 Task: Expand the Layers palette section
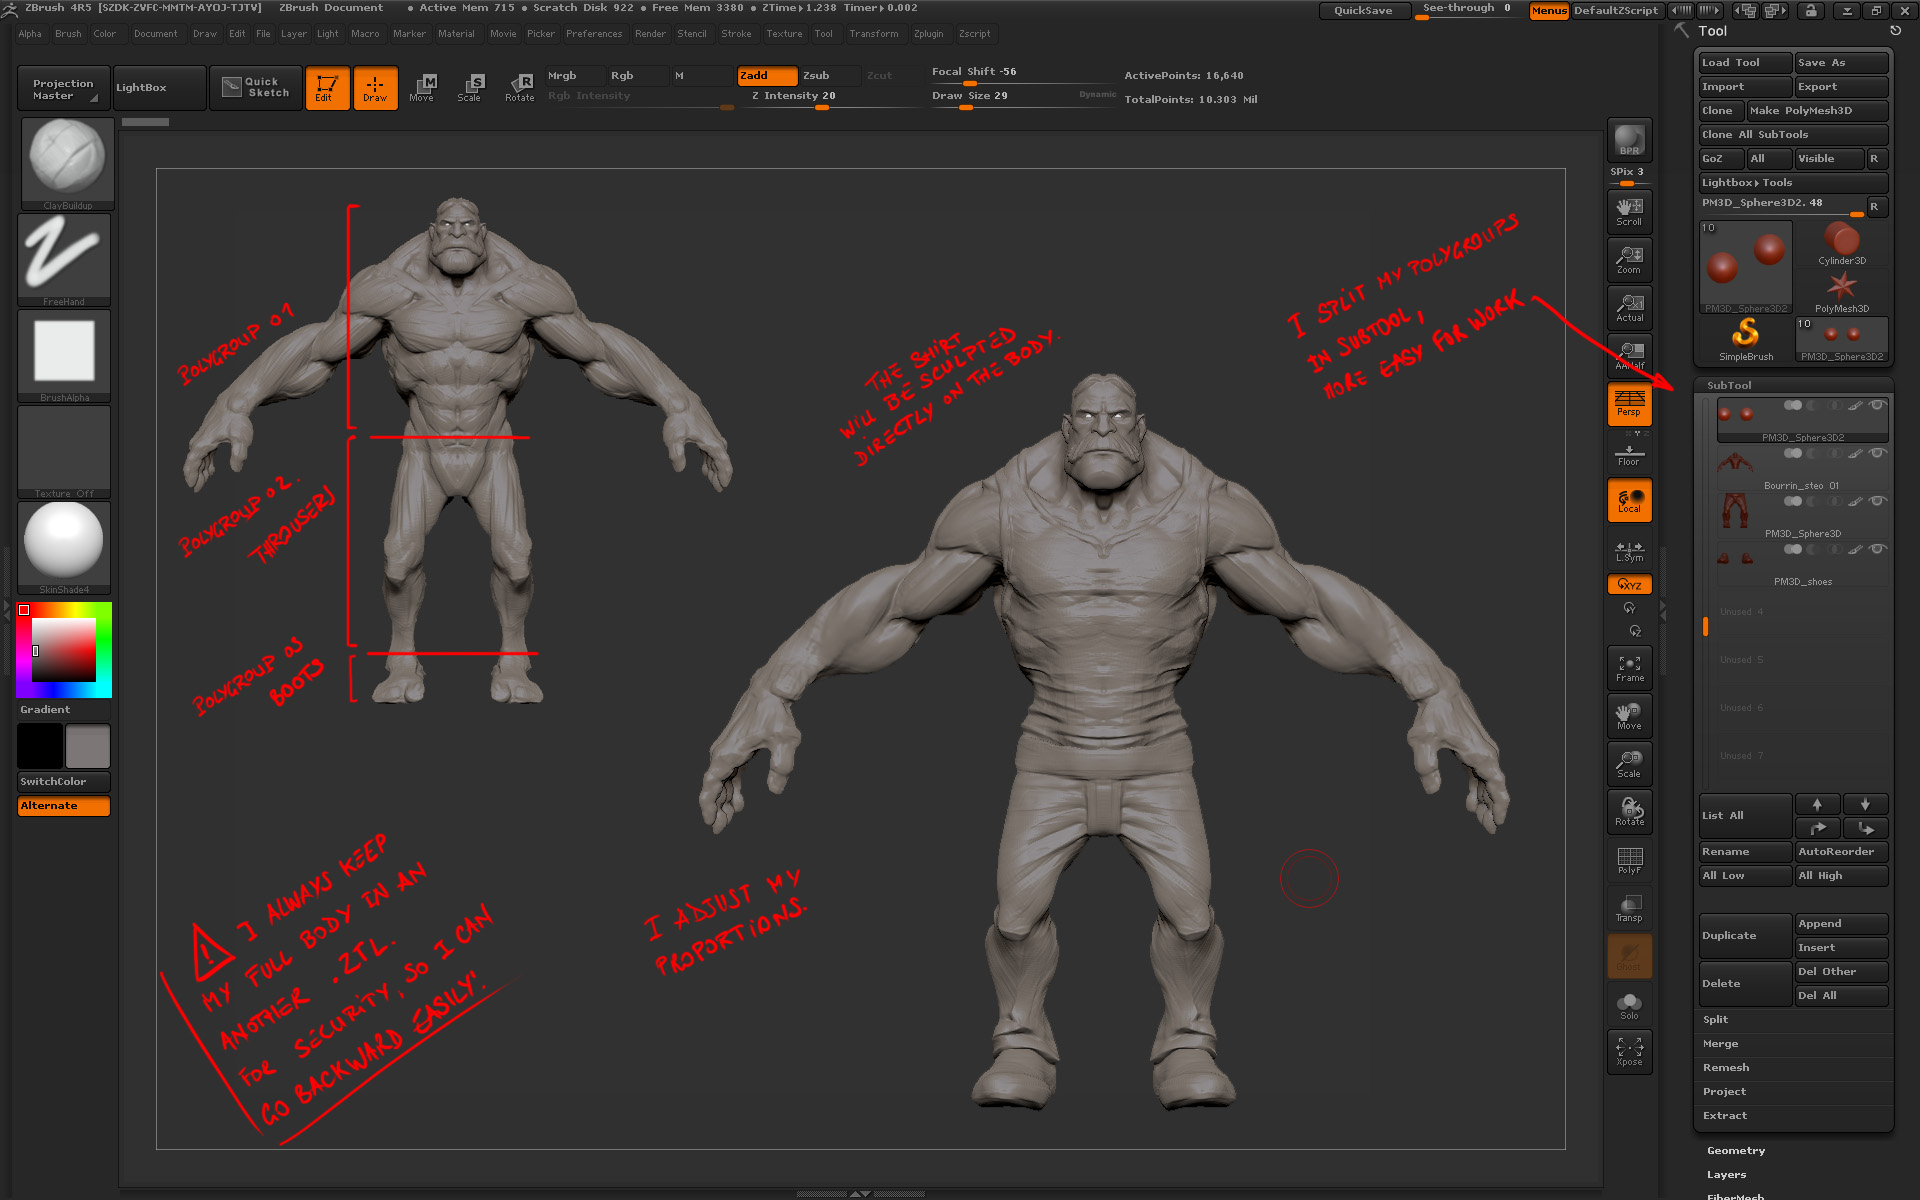(1726, 1175)
